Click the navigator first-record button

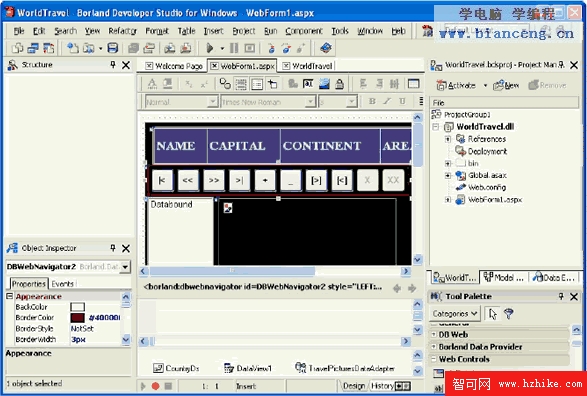point(162,180)
